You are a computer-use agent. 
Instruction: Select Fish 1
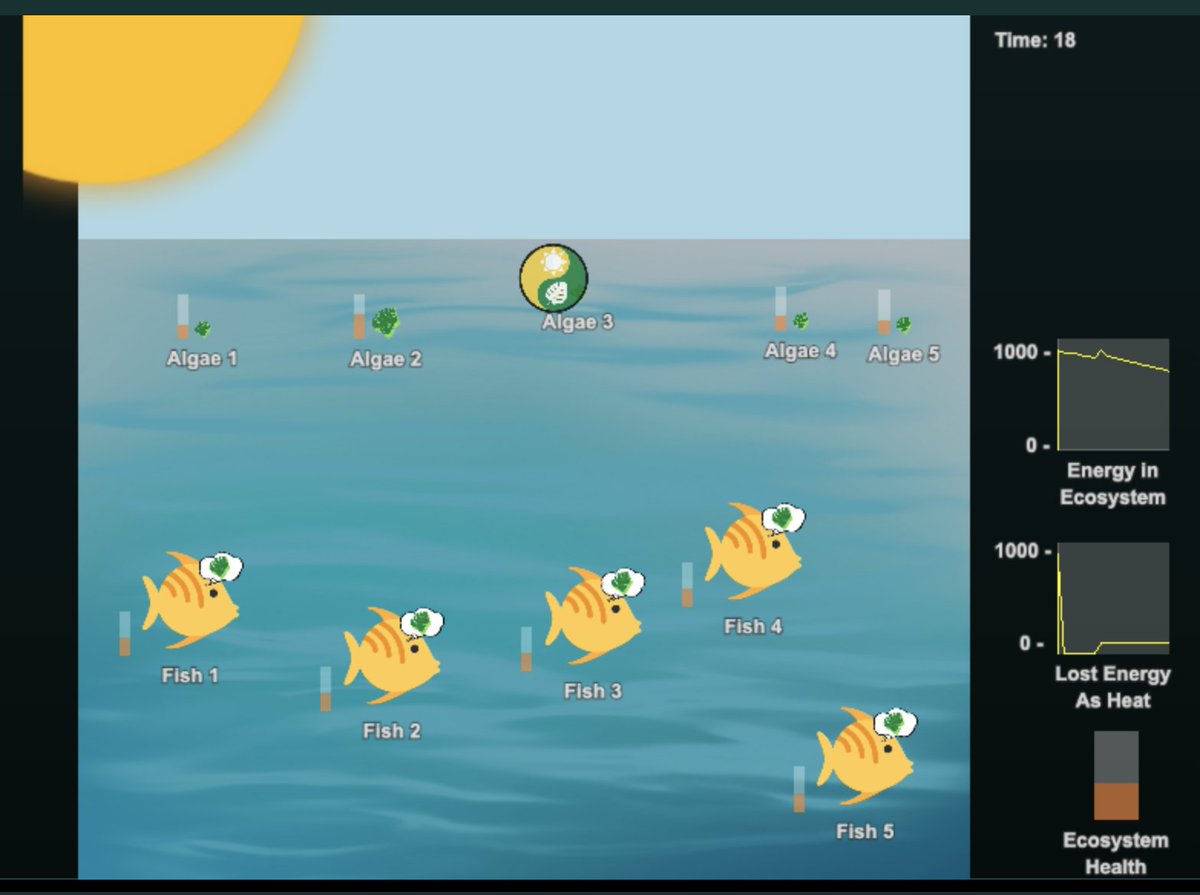[190, 603]
